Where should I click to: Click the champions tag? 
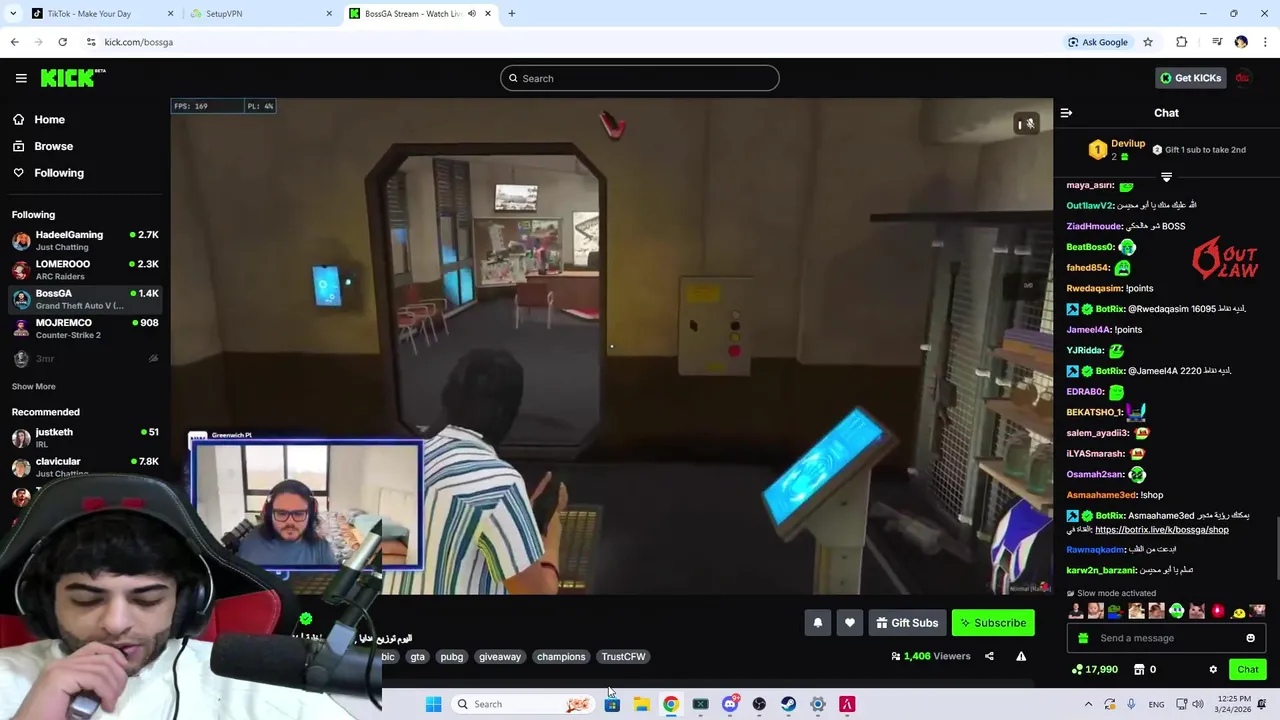pos(561,656)
